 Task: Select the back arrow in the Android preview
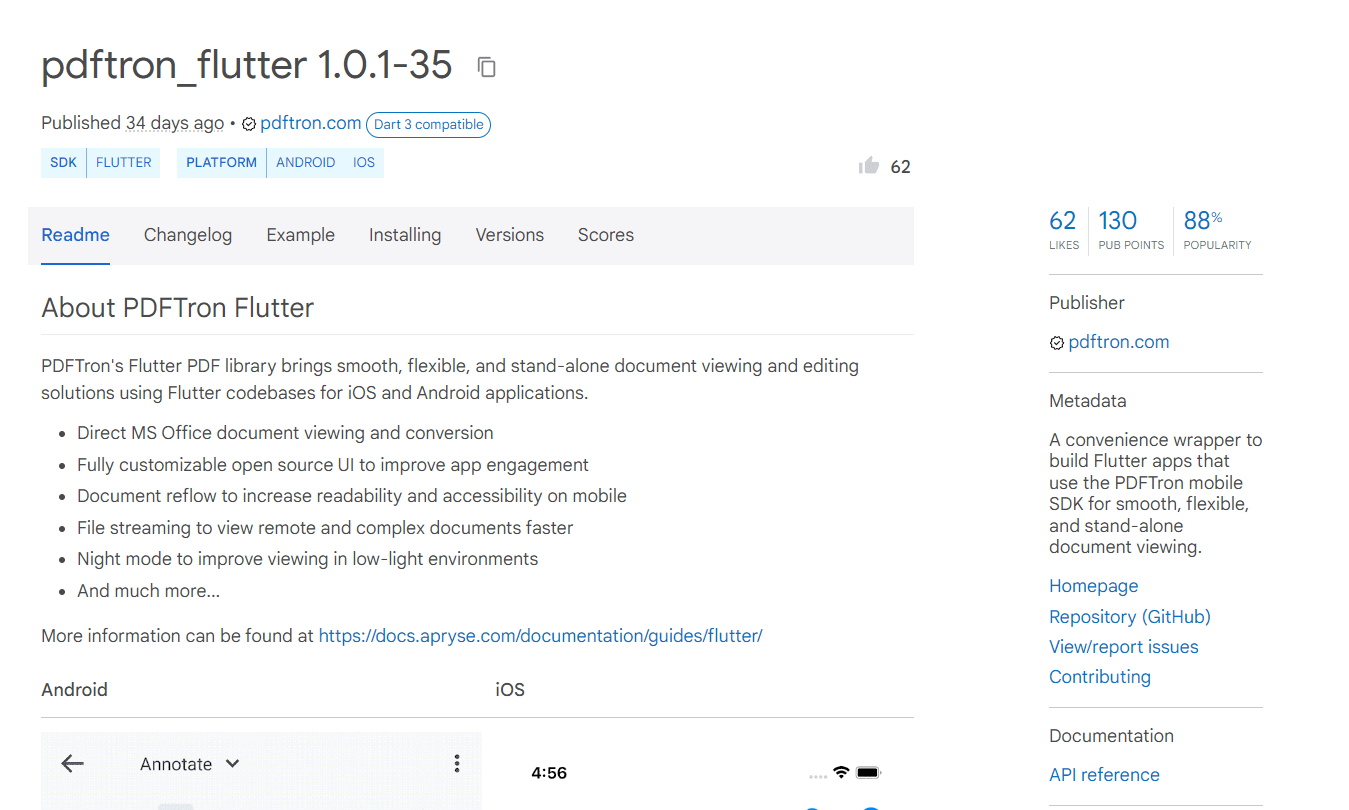(x=72, y=763)
